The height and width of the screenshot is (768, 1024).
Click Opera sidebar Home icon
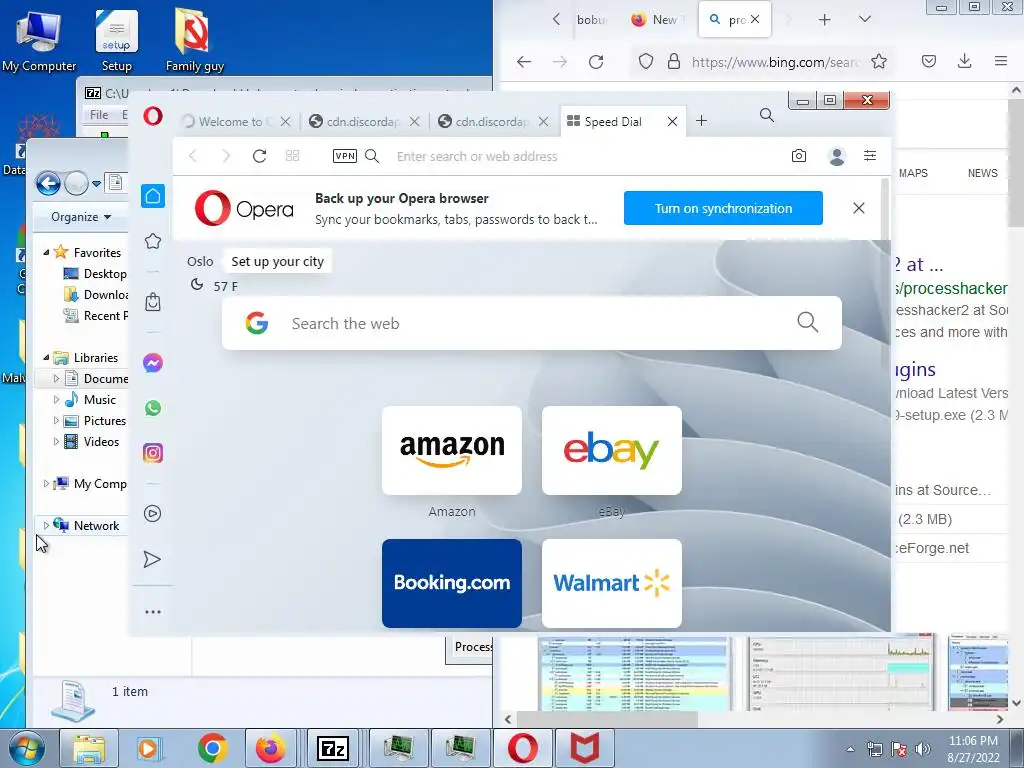click(153, 196)
